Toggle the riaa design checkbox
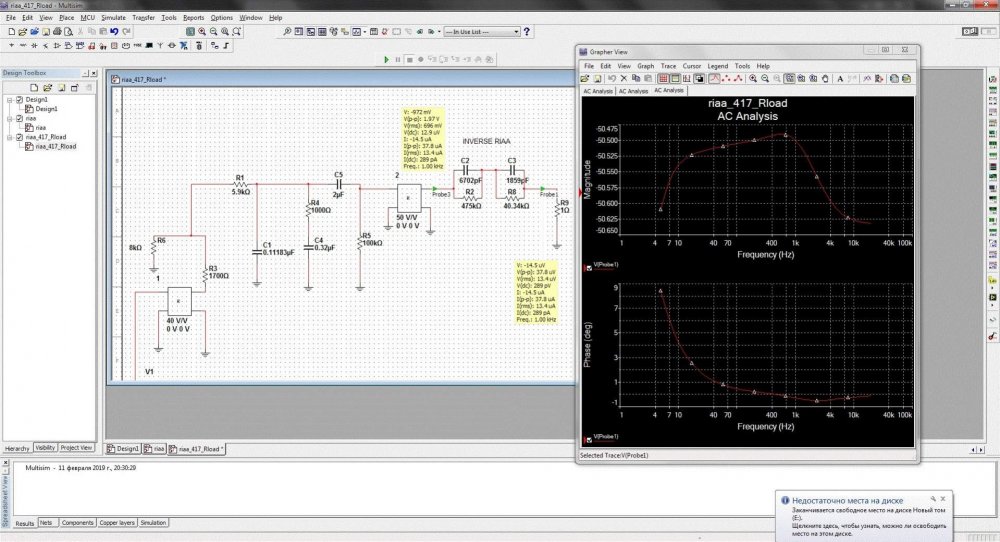The width and height of the screenshot is (1000, 542). pyautogui.click(x=19, y=119)
